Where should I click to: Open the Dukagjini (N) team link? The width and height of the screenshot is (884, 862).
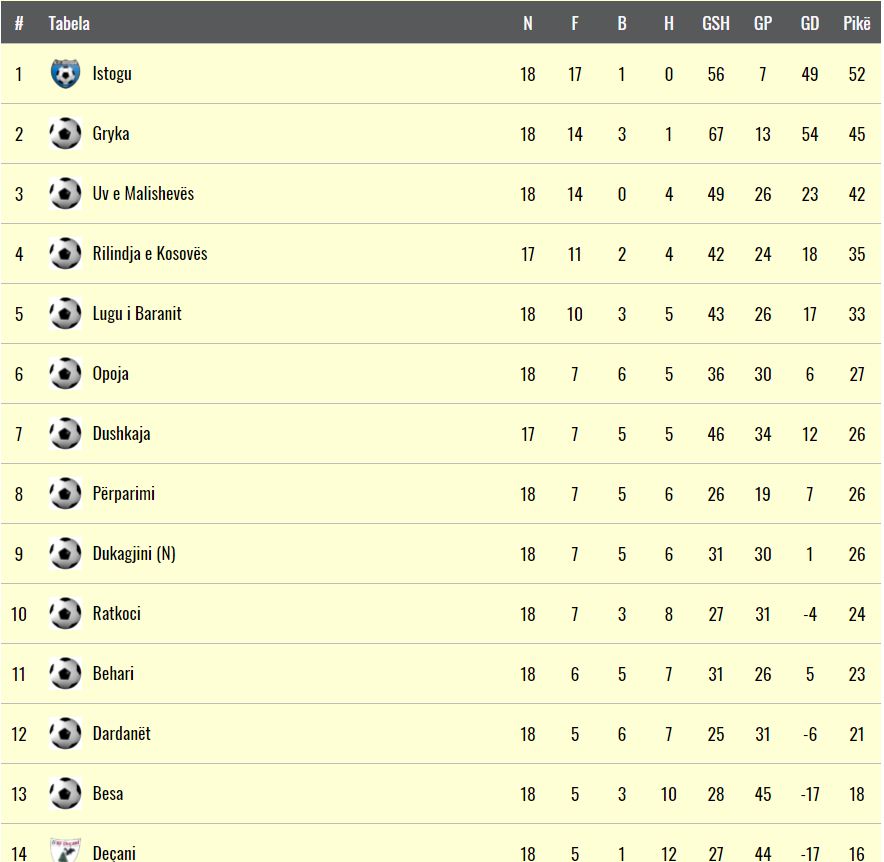pyautogui.click(x=134, y=554)
